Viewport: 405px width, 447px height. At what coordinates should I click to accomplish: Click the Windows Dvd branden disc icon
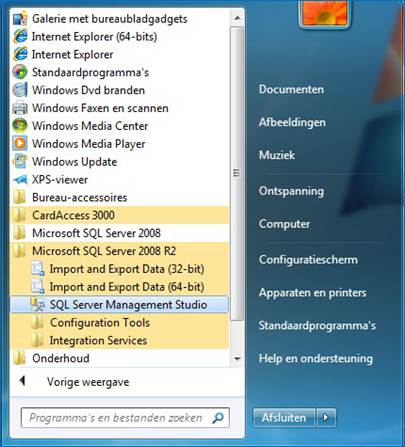click(x=20, y=90)
